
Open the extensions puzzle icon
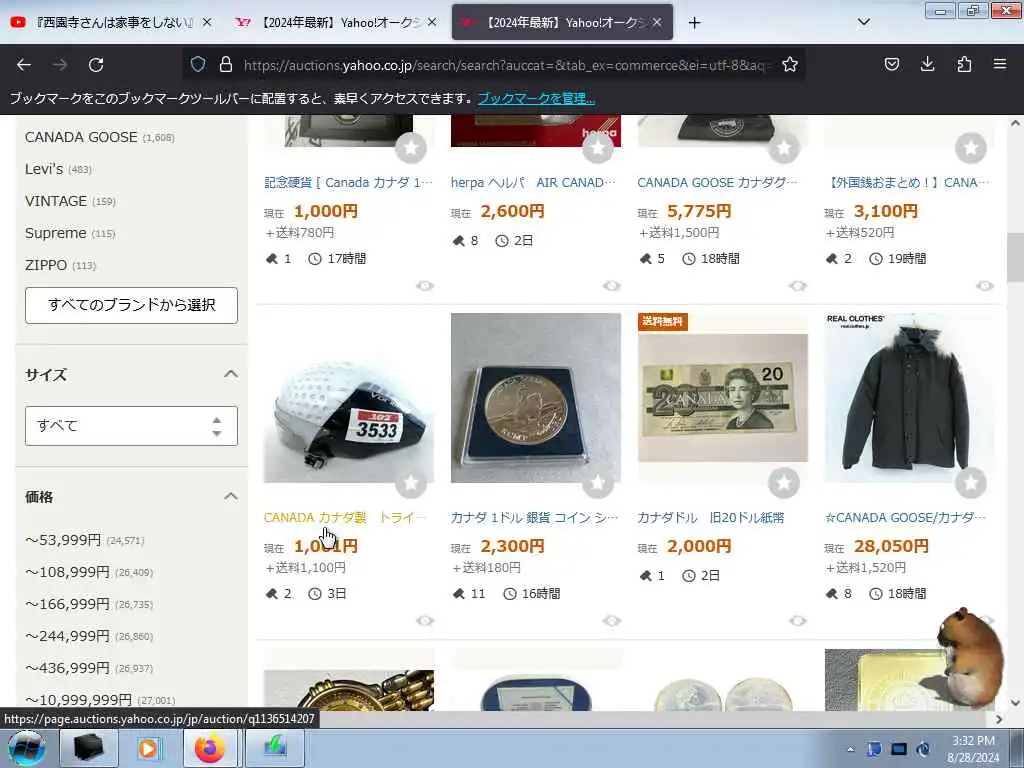click(x=964, y=64)
